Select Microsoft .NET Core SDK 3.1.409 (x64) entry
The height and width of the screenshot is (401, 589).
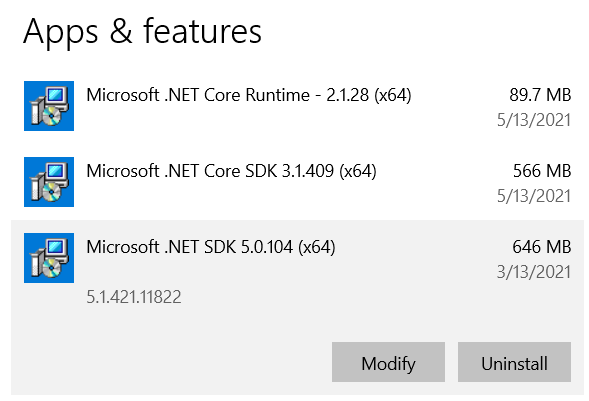tap(297, 182)
